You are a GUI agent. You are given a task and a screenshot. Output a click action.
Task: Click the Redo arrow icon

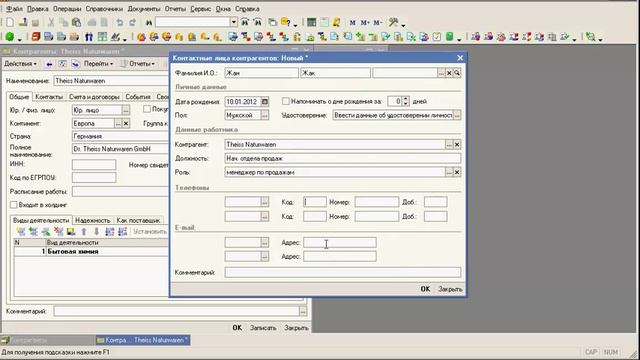(132, 22)
